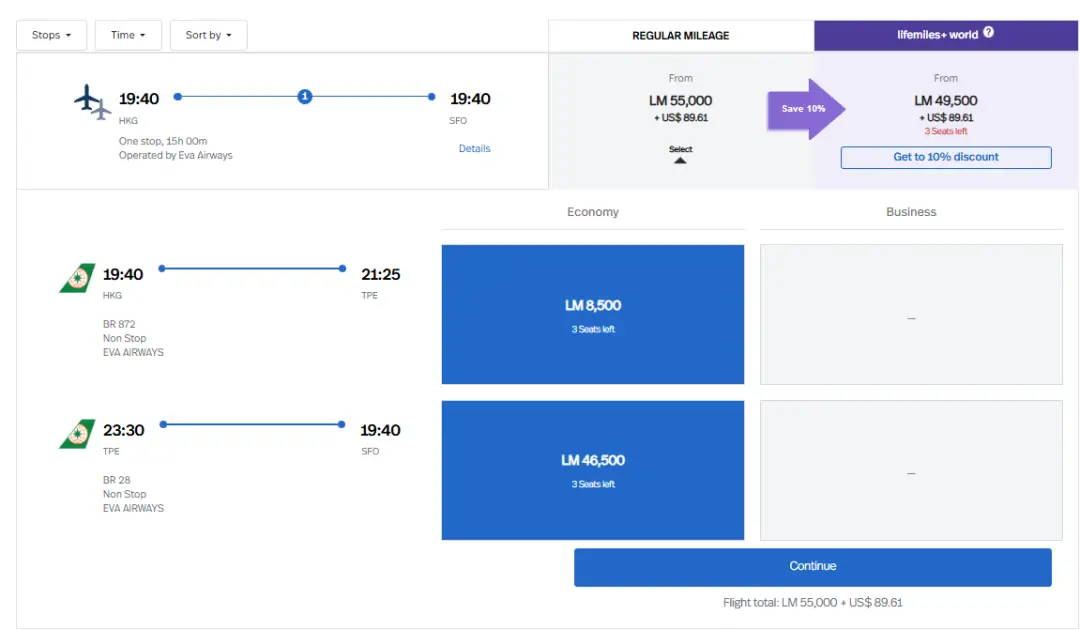Click the unavailable Business cell for BR 28
This screenshot has height=630, width=1080.
pyautogui.click(x=910, y=470)
